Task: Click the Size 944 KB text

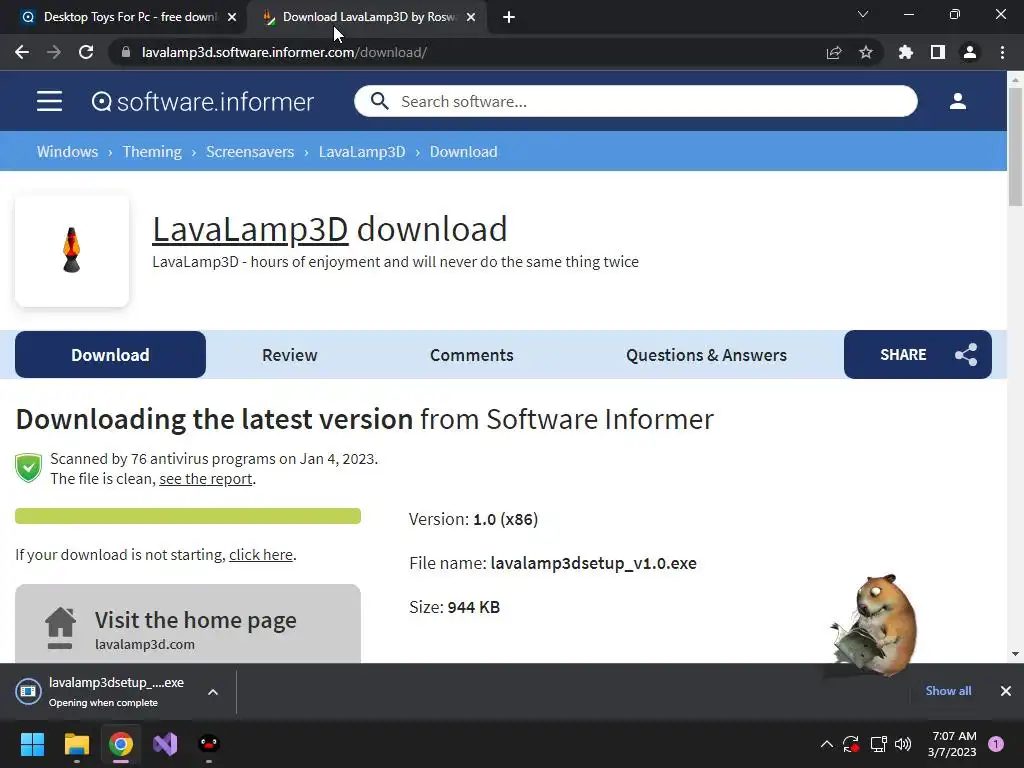Action: pyautogui.click(x=455, y=607)
